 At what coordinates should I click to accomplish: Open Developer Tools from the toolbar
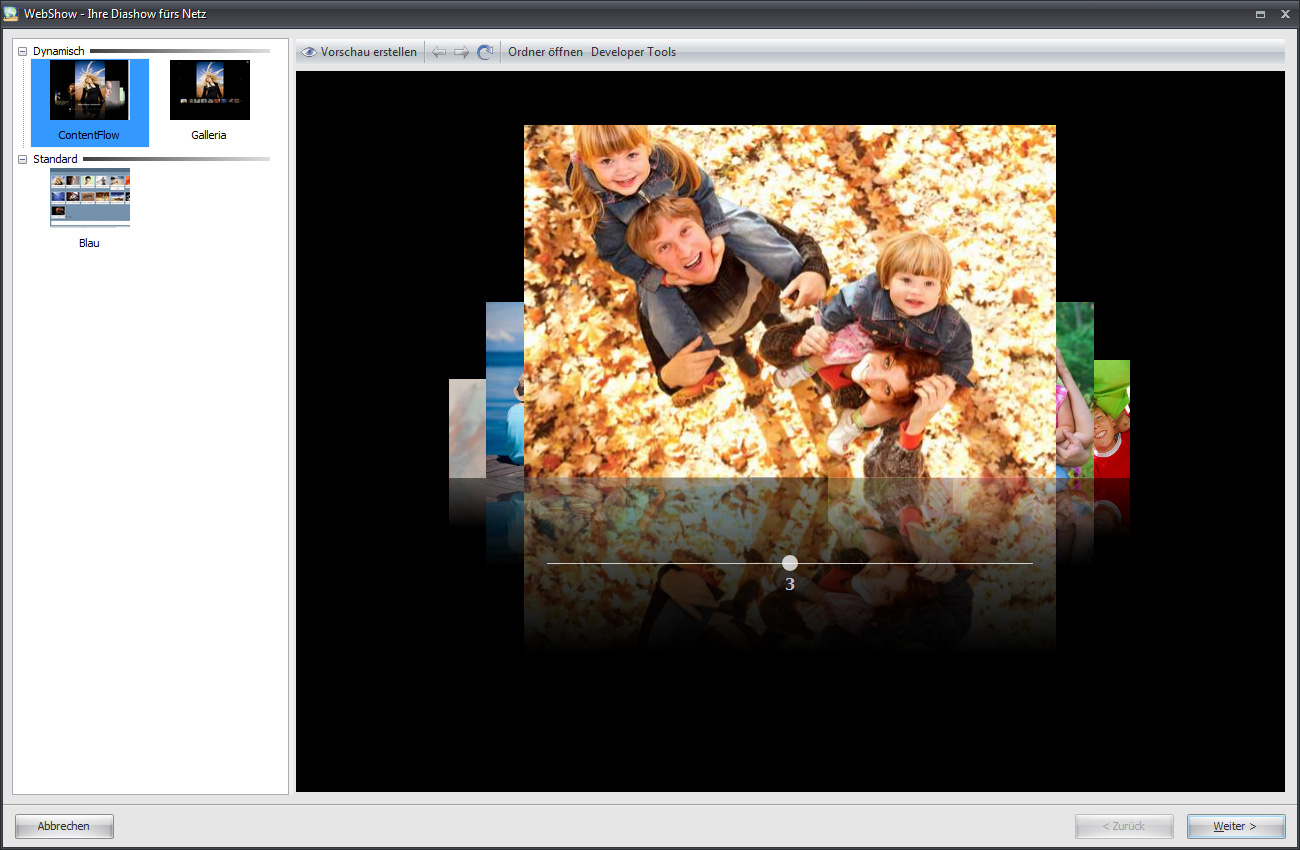(x=633, y=52)
